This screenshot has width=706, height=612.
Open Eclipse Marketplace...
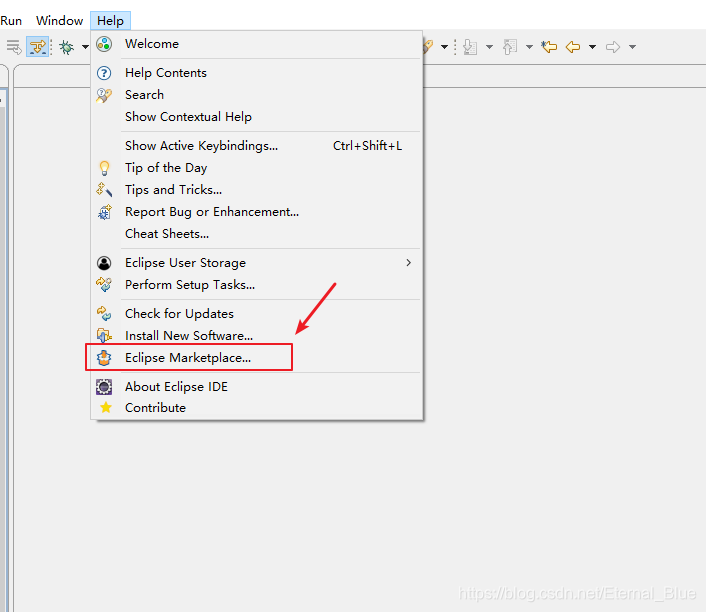click(x=257, y=358)
